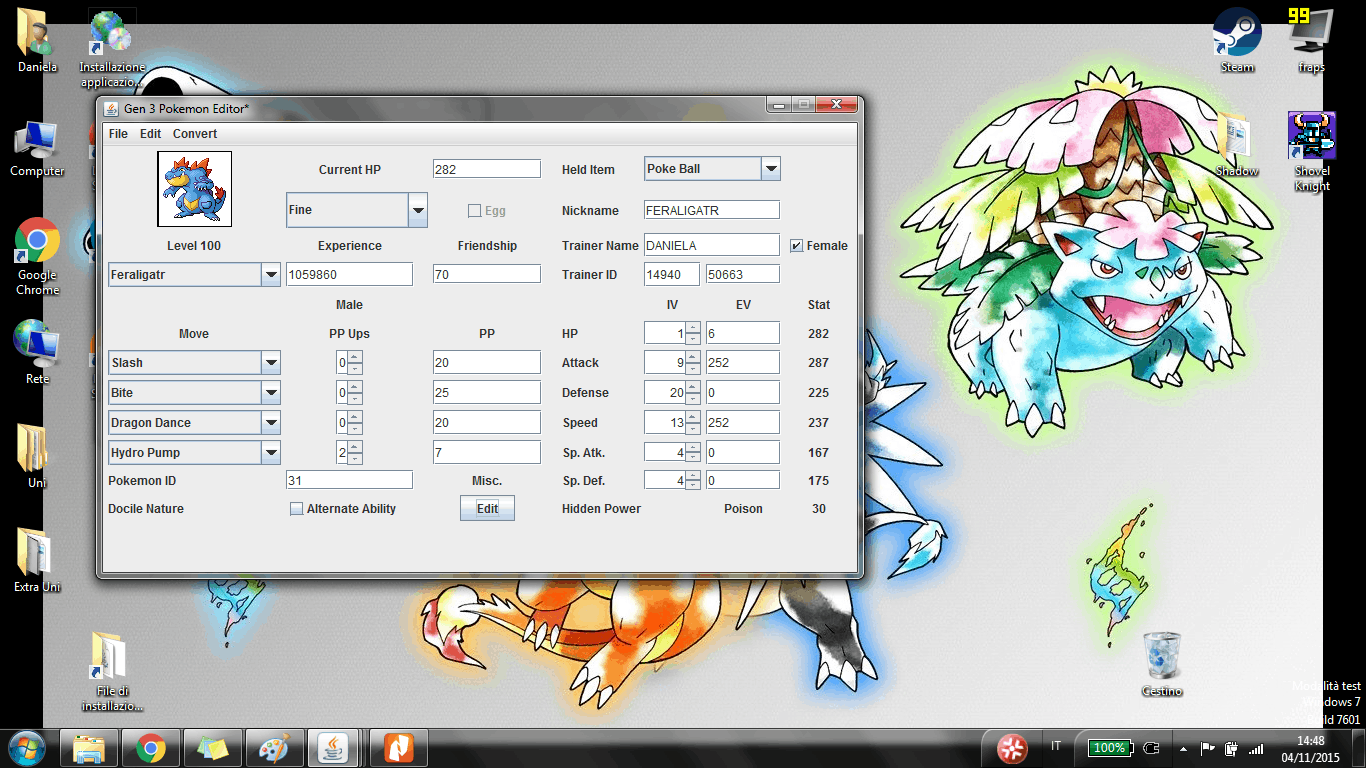This screenshot has height=768, width=1366.
Task: Open the network signal tray icon
Action: click(x=1256, y=748)
